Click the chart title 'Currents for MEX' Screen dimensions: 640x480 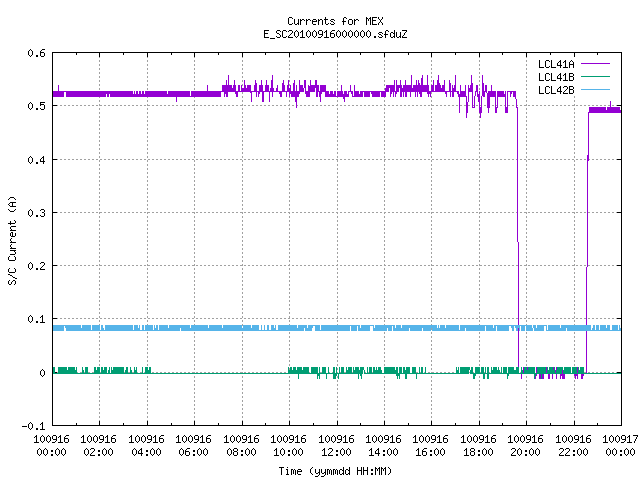point(335,21)
